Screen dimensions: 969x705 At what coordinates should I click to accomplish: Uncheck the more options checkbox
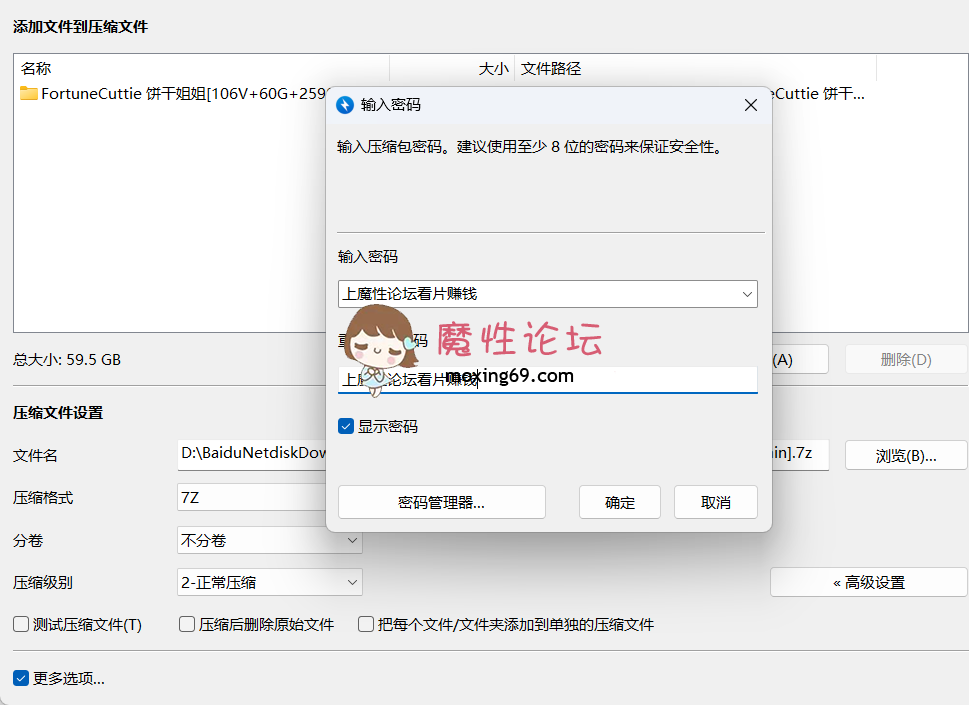21,679
